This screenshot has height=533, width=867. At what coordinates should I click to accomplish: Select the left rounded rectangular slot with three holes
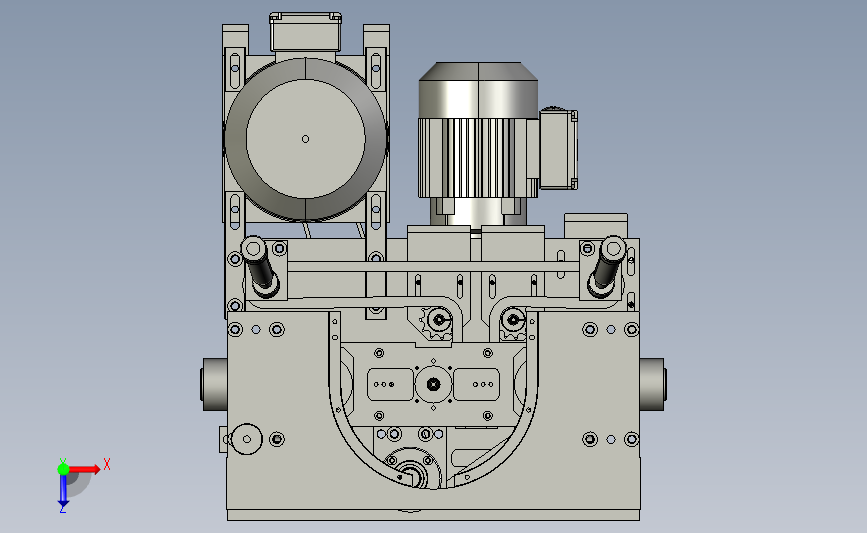390,384
